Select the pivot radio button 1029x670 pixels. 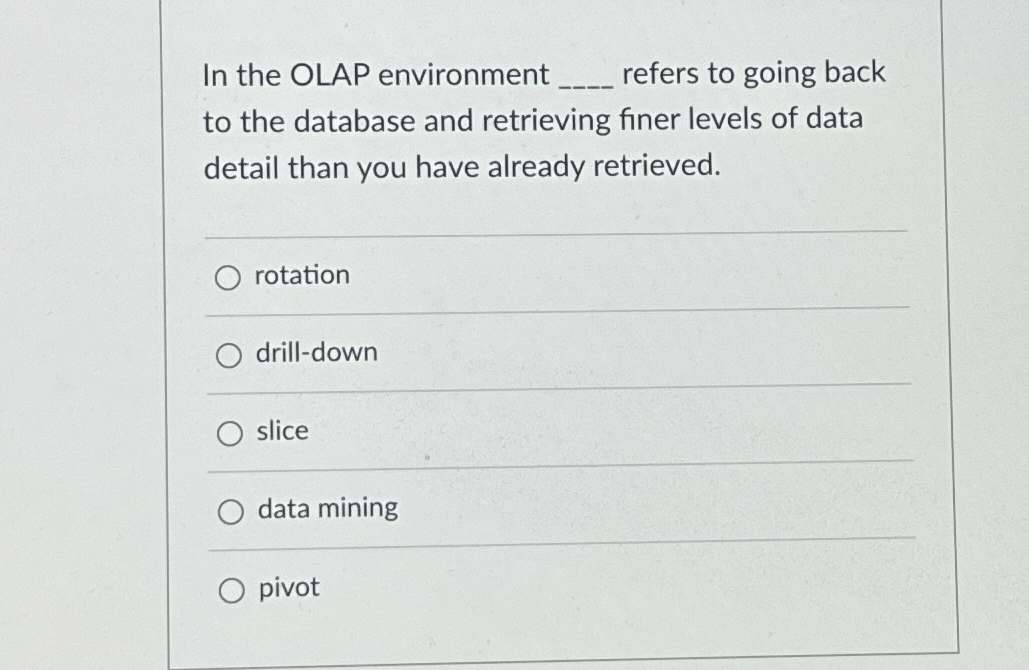[x=232, y=591]
